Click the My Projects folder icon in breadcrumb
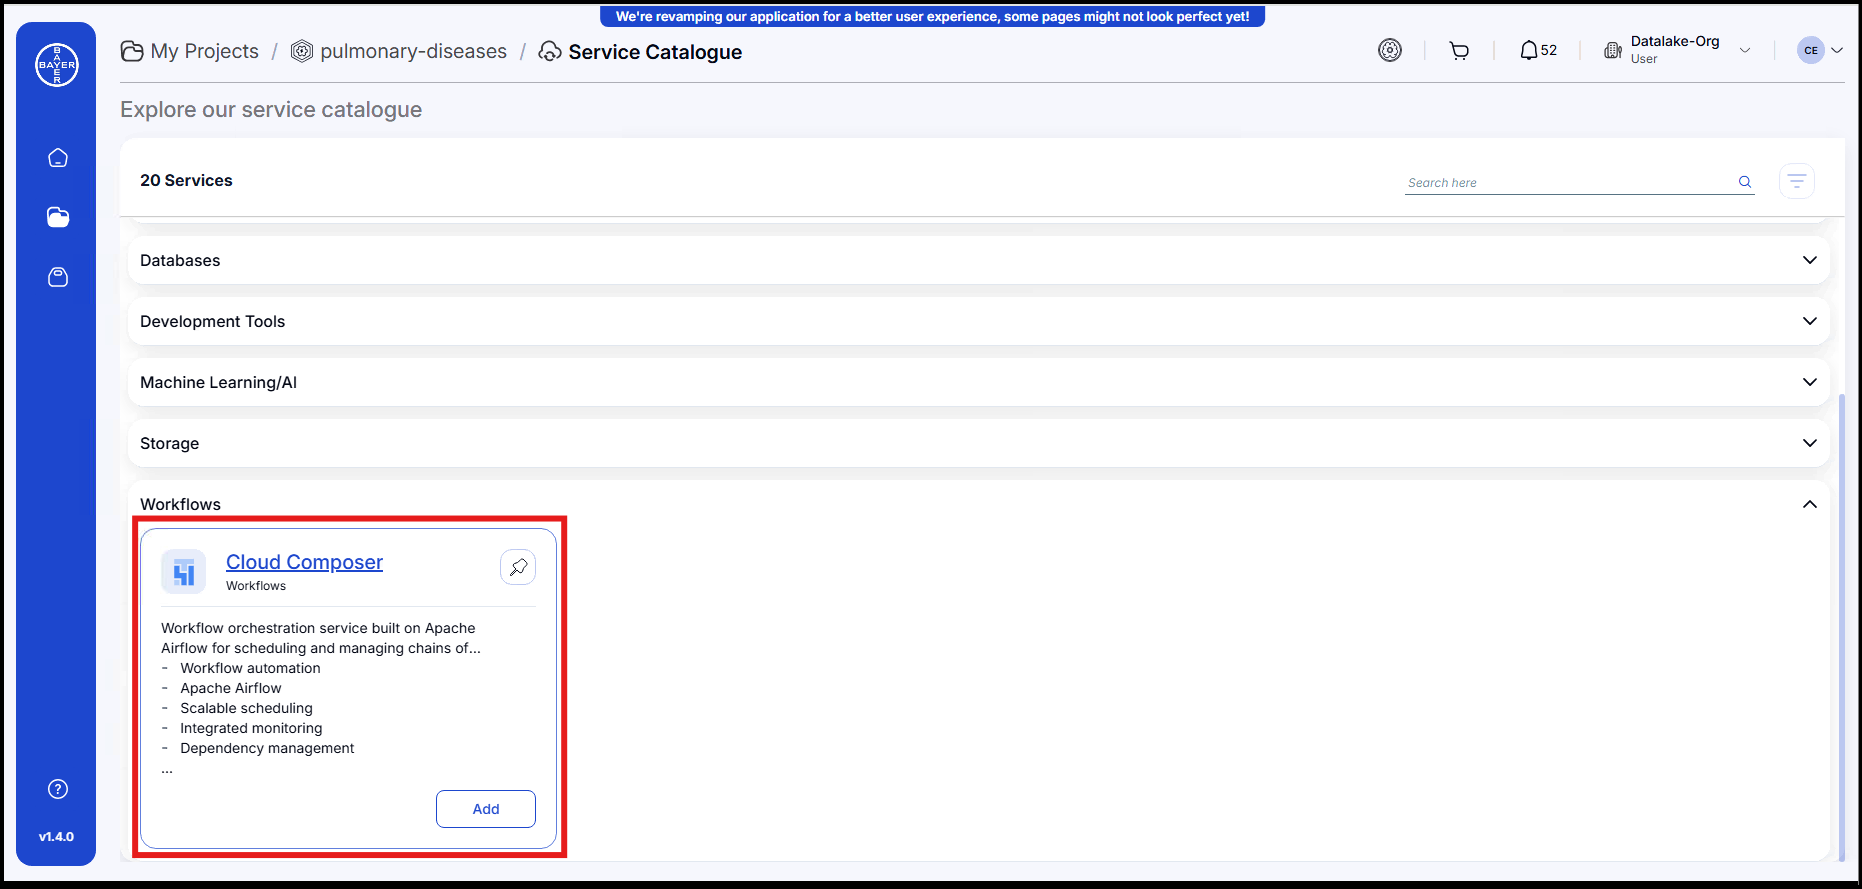Screen dimensions: 1862x889 [x=132, y=51]
